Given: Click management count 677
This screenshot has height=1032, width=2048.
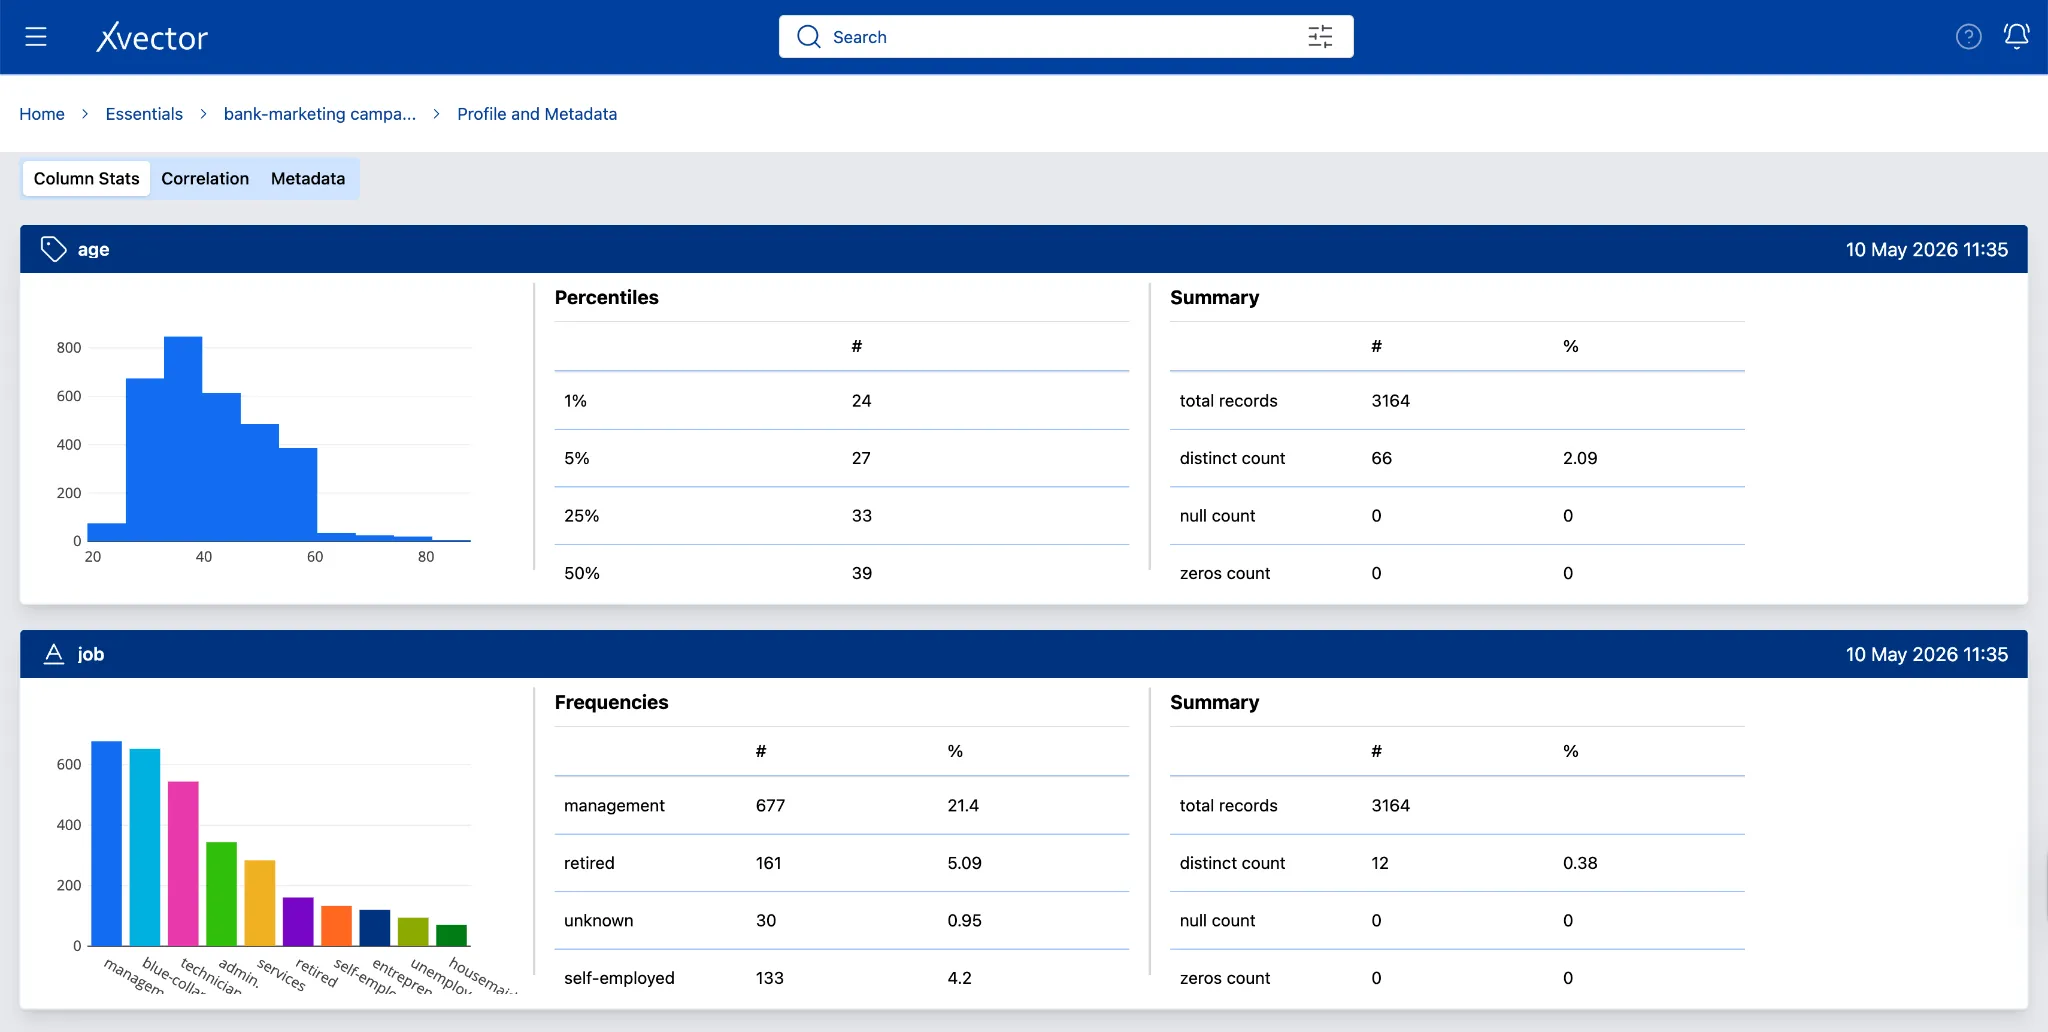Looking at the screenshot, I should point(771,806).
